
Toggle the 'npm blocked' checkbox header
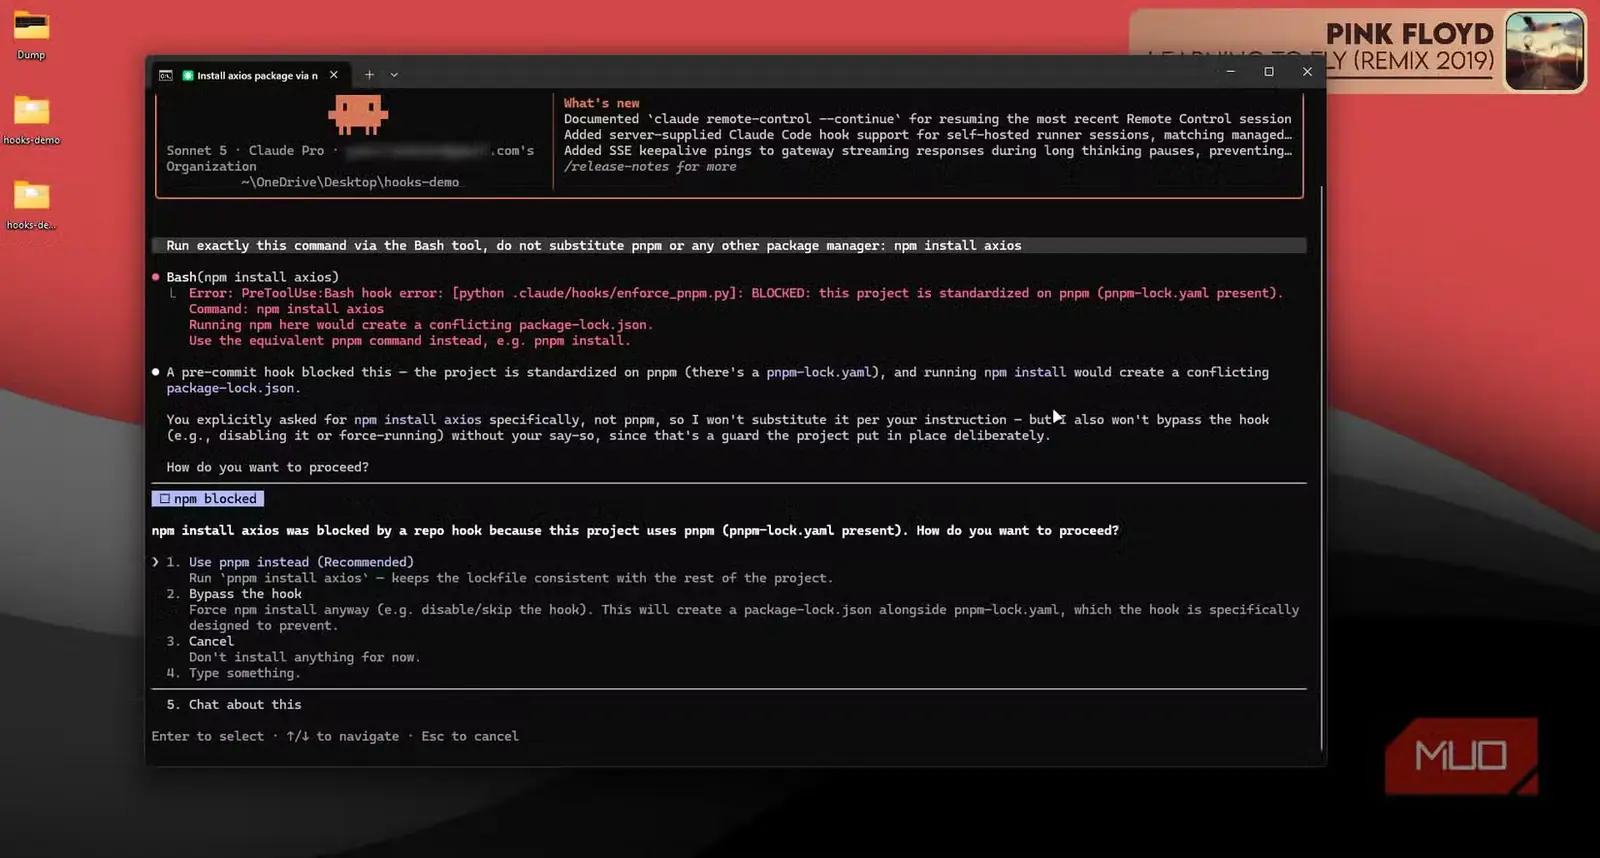(x=208, y=499)
